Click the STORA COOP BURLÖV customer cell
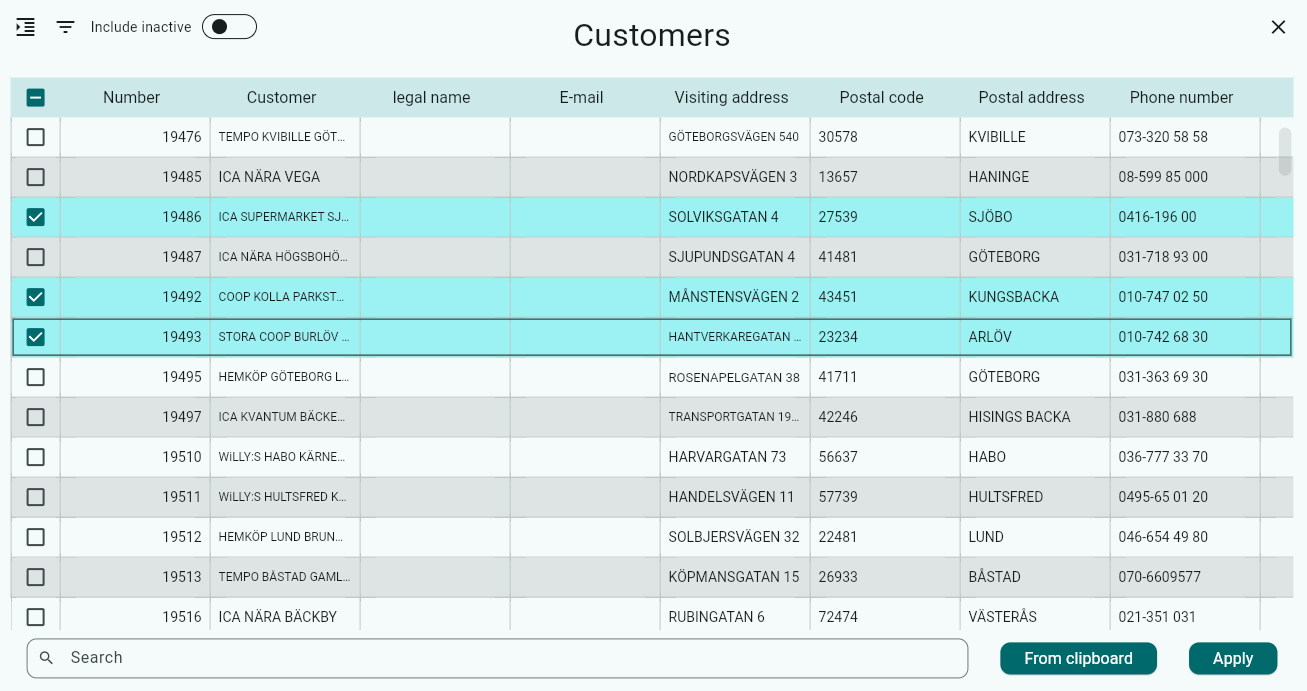The image size is (1307, 691). point(285,337)
